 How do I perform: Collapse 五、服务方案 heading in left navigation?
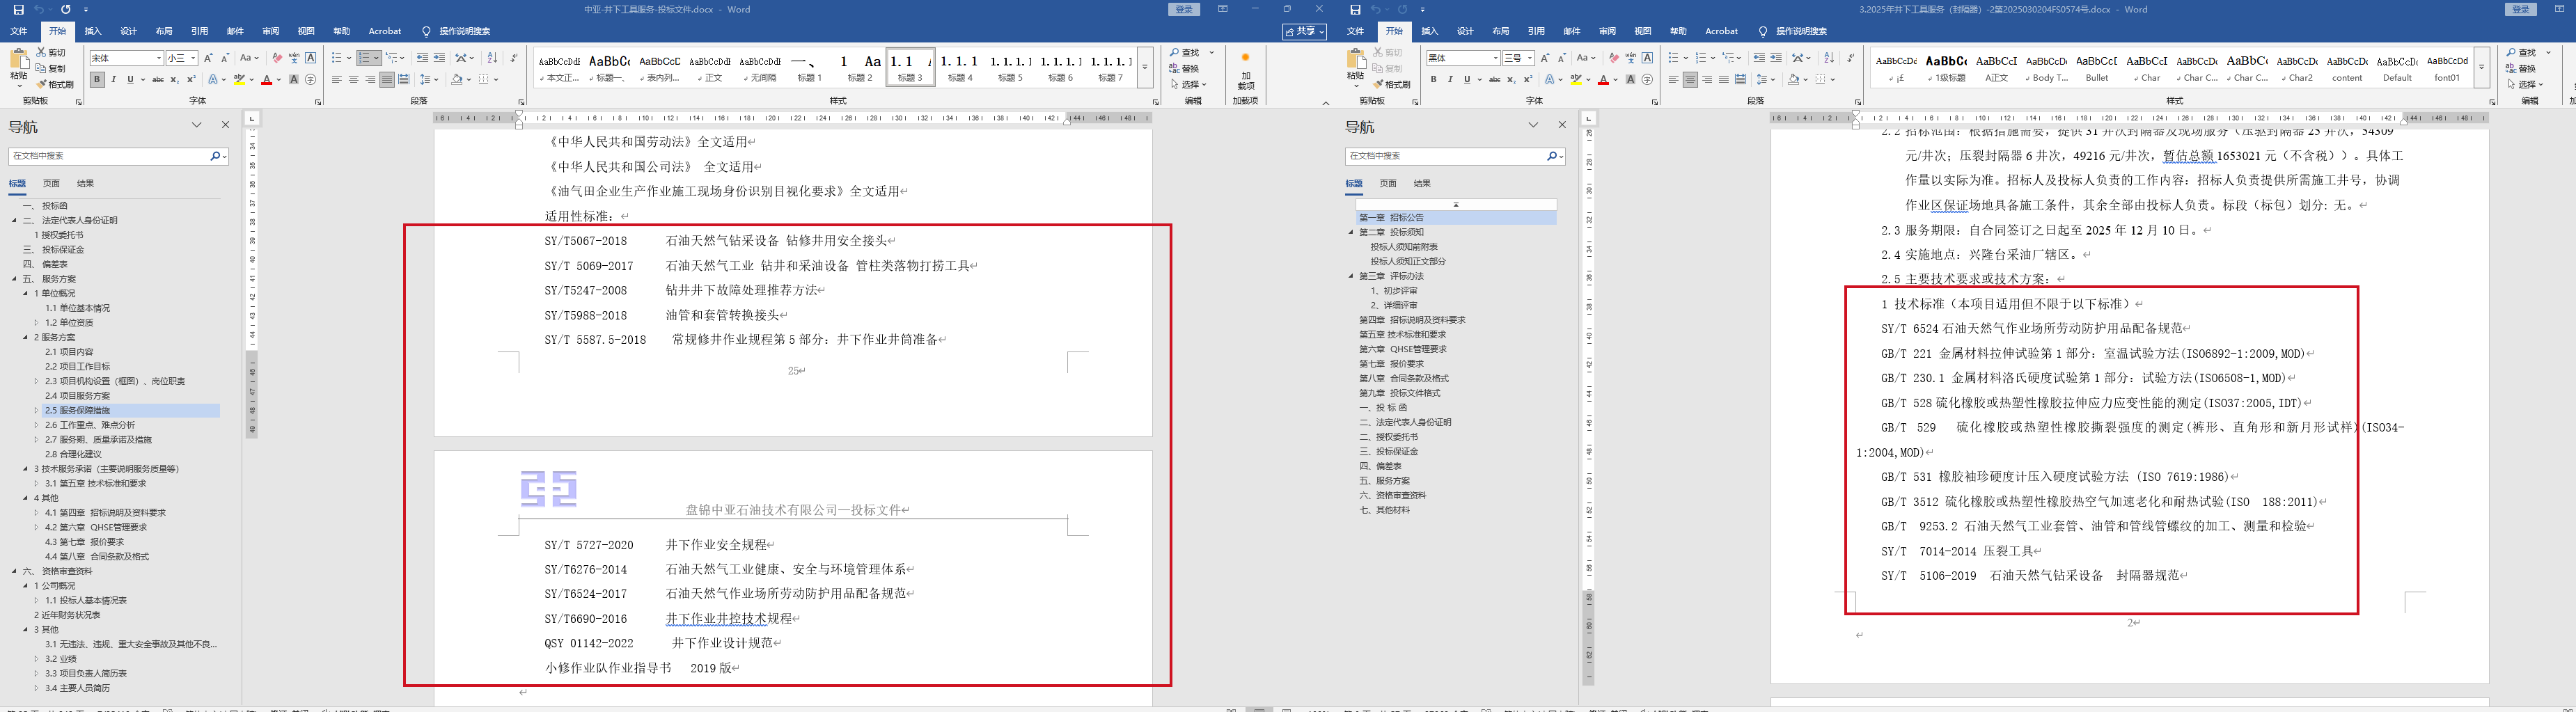(x=15, y=279)
